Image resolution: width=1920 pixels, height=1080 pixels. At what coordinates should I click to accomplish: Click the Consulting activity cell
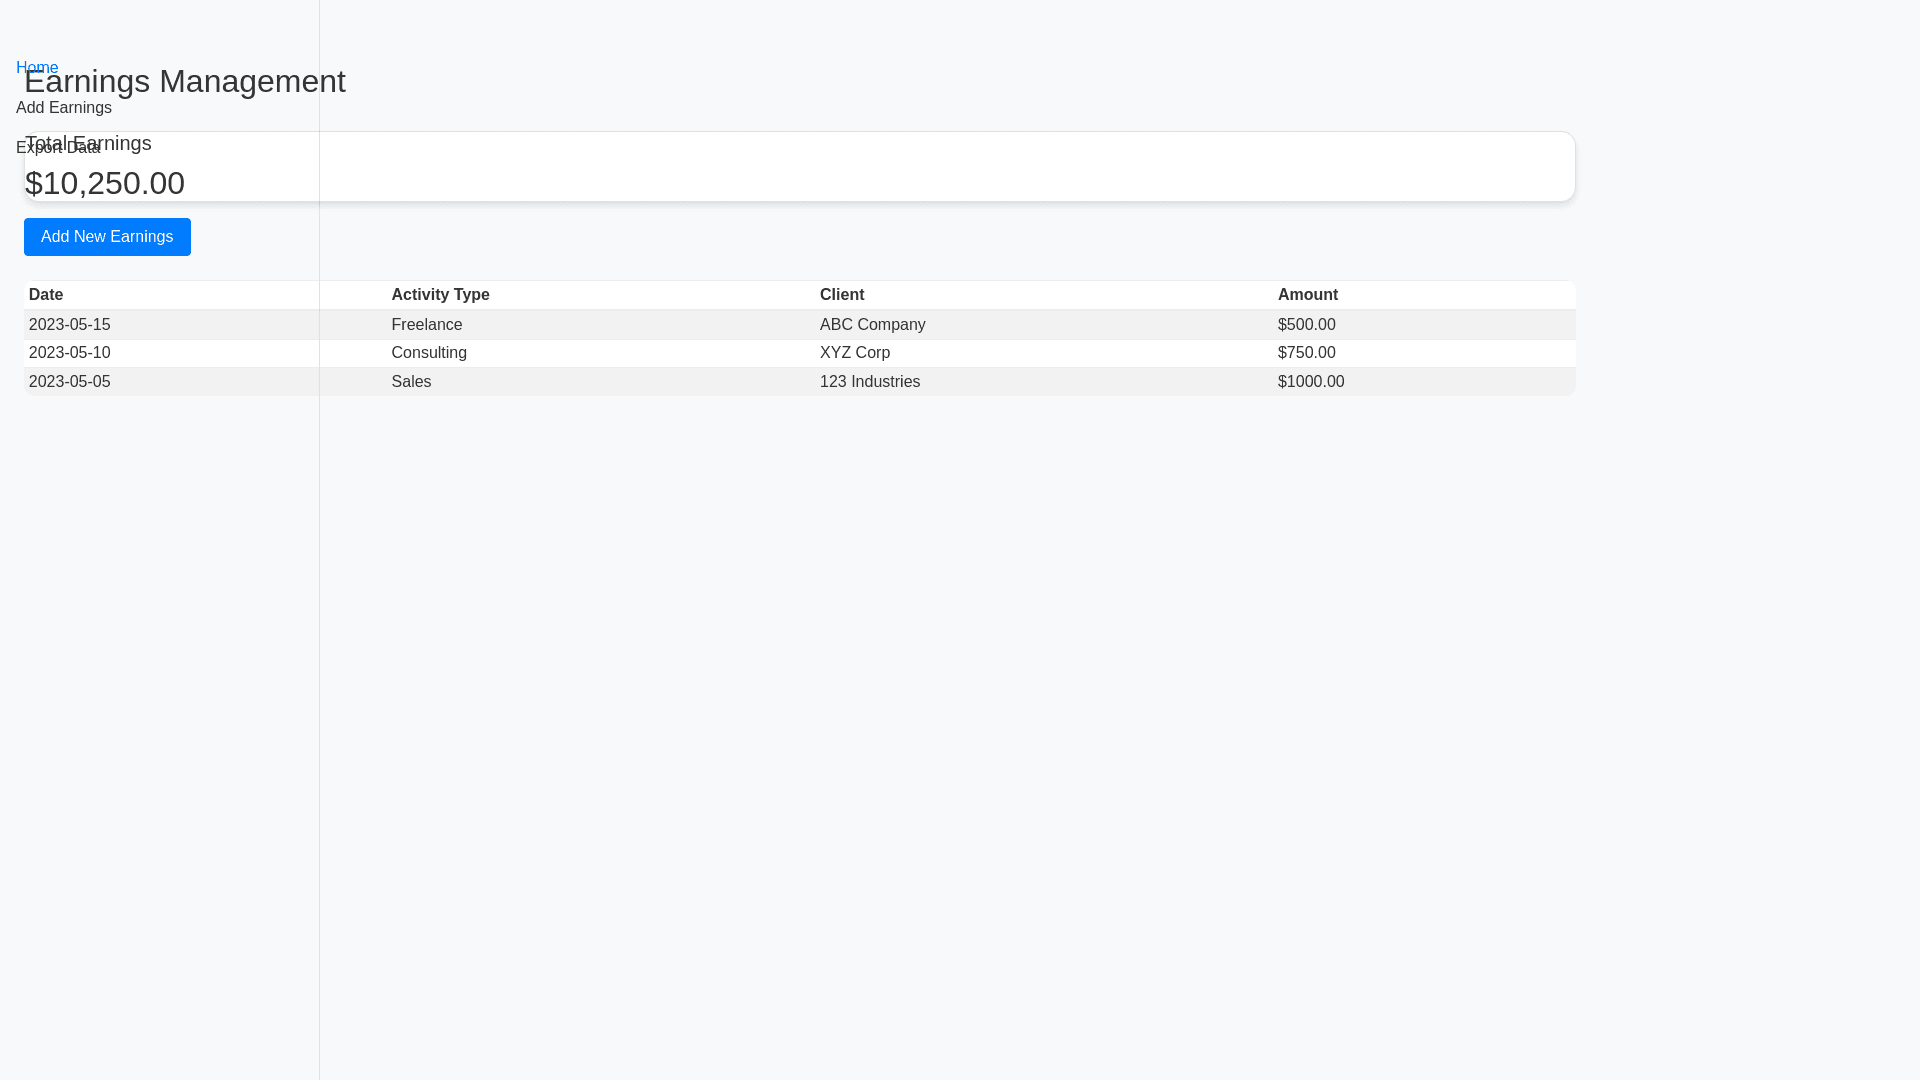click(429, 353)
